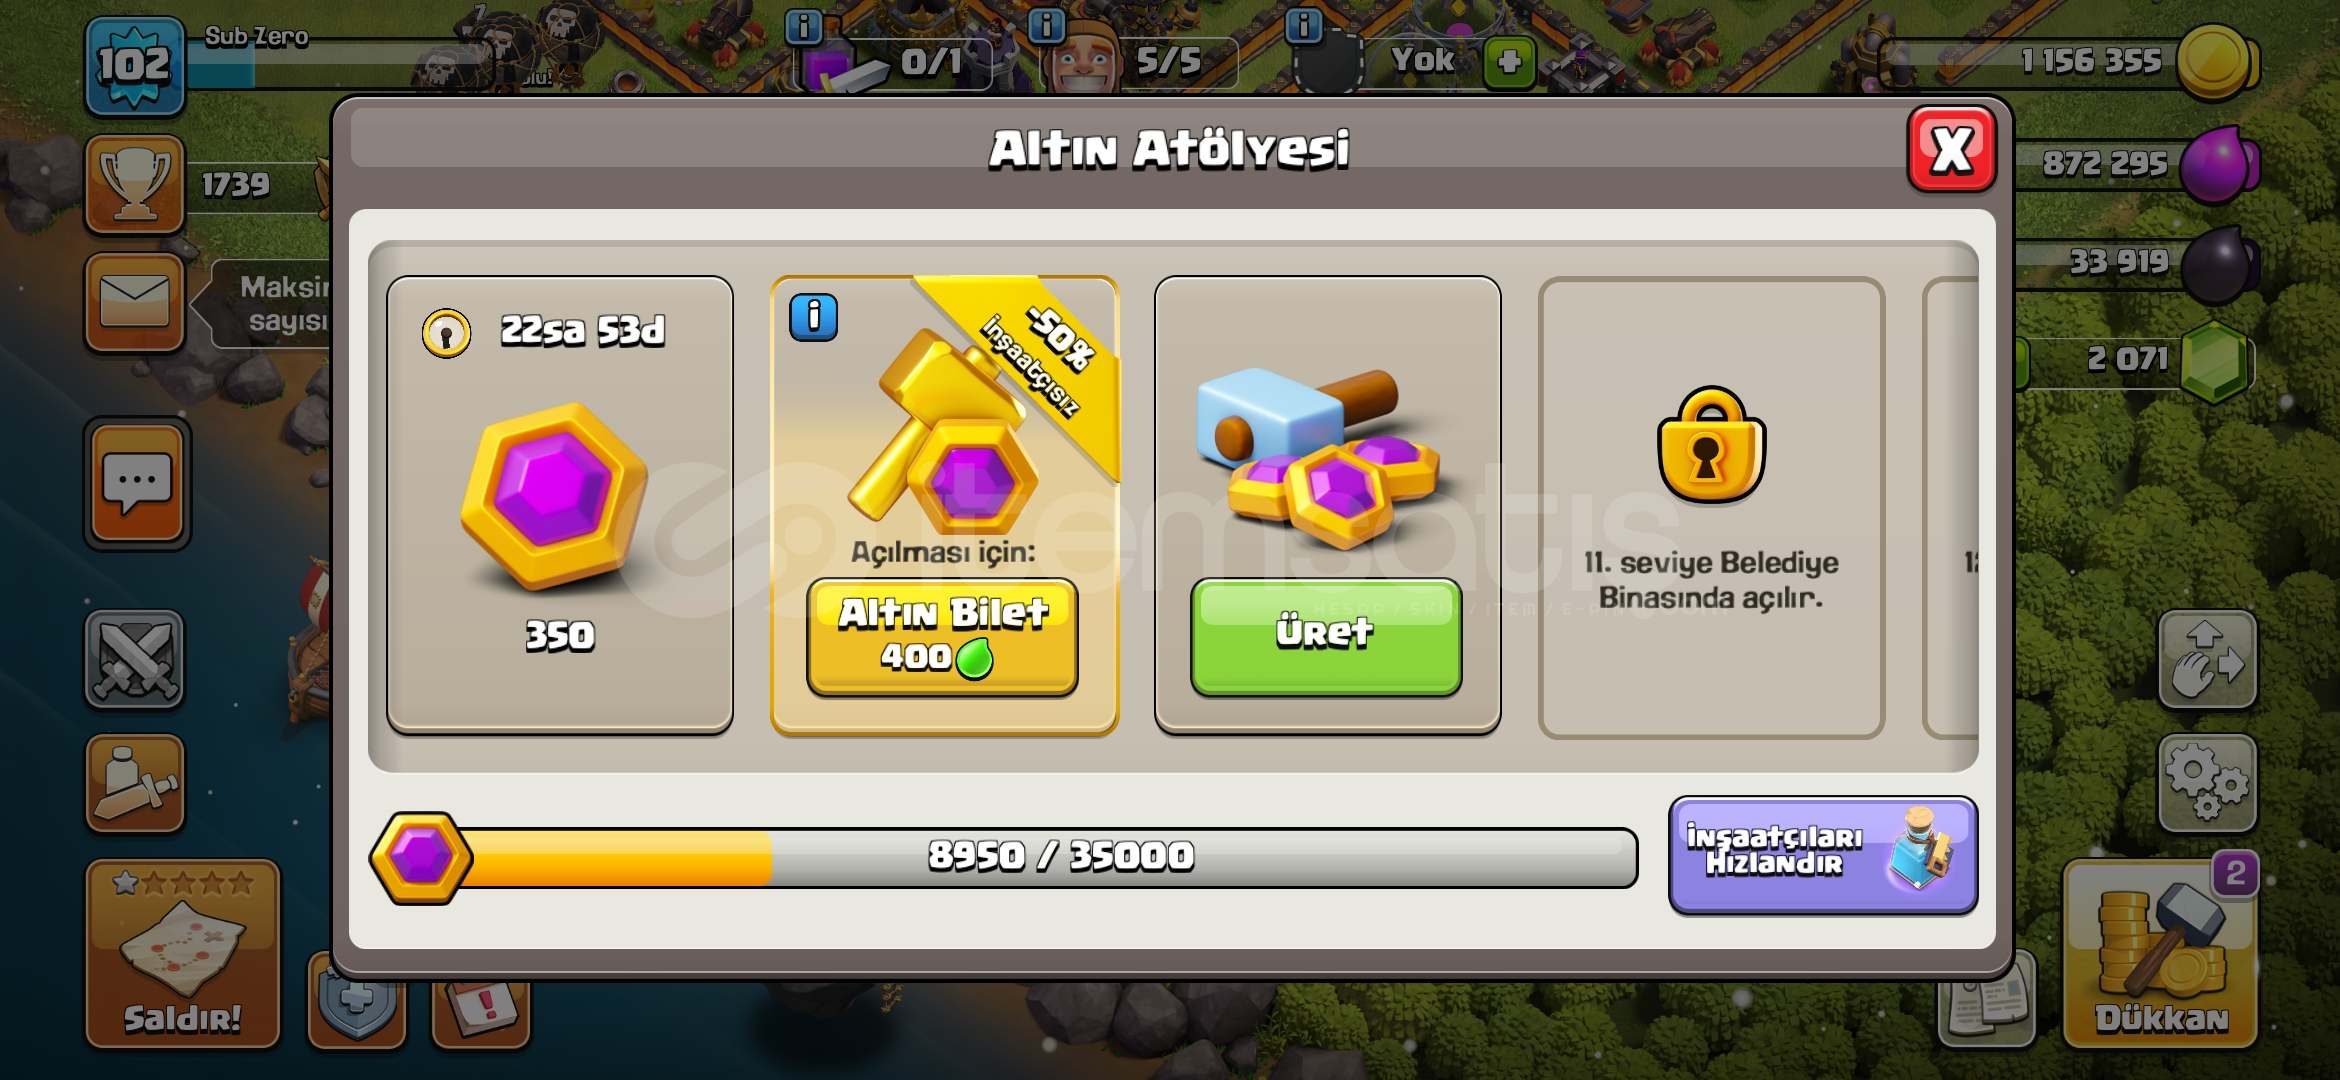Buy Altın Bilet for 400 gems
The width and height of the screenshot is (2340, 1080).
(x=942, y=636)
